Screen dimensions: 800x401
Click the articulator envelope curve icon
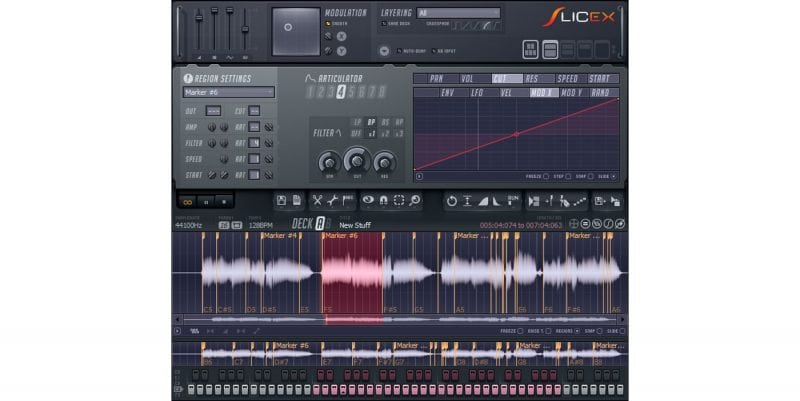pos(310,79)
